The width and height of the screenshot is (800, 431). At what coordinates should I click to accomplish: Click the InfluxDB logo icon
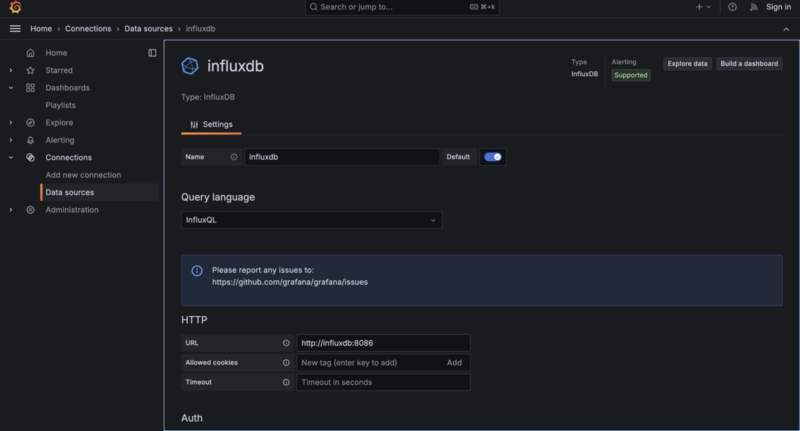190,66
